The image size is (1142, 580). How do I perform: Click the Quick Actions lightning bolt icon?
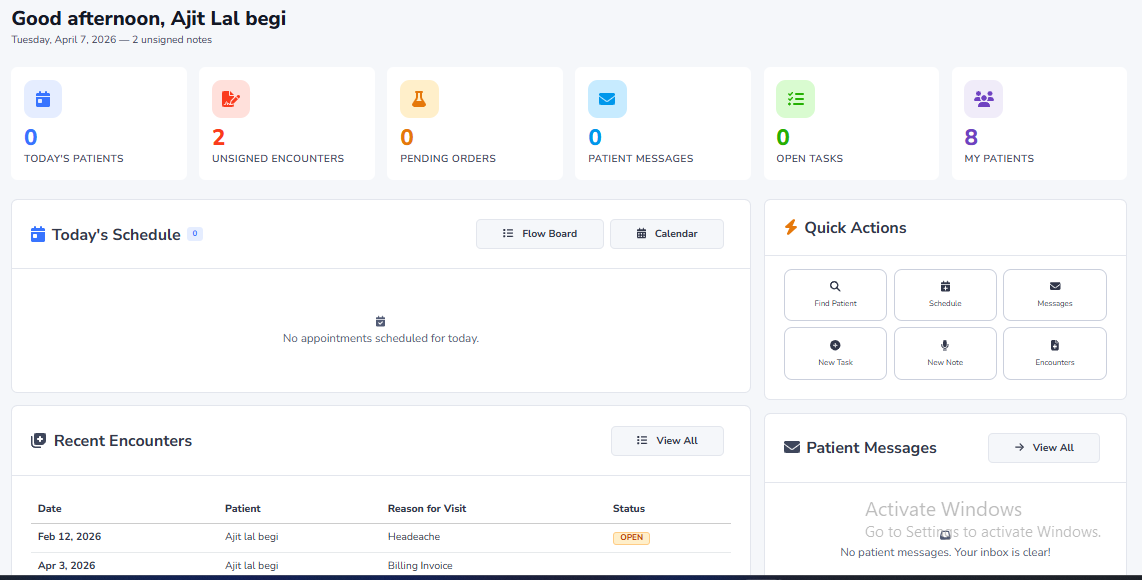[x=790, y=228]
